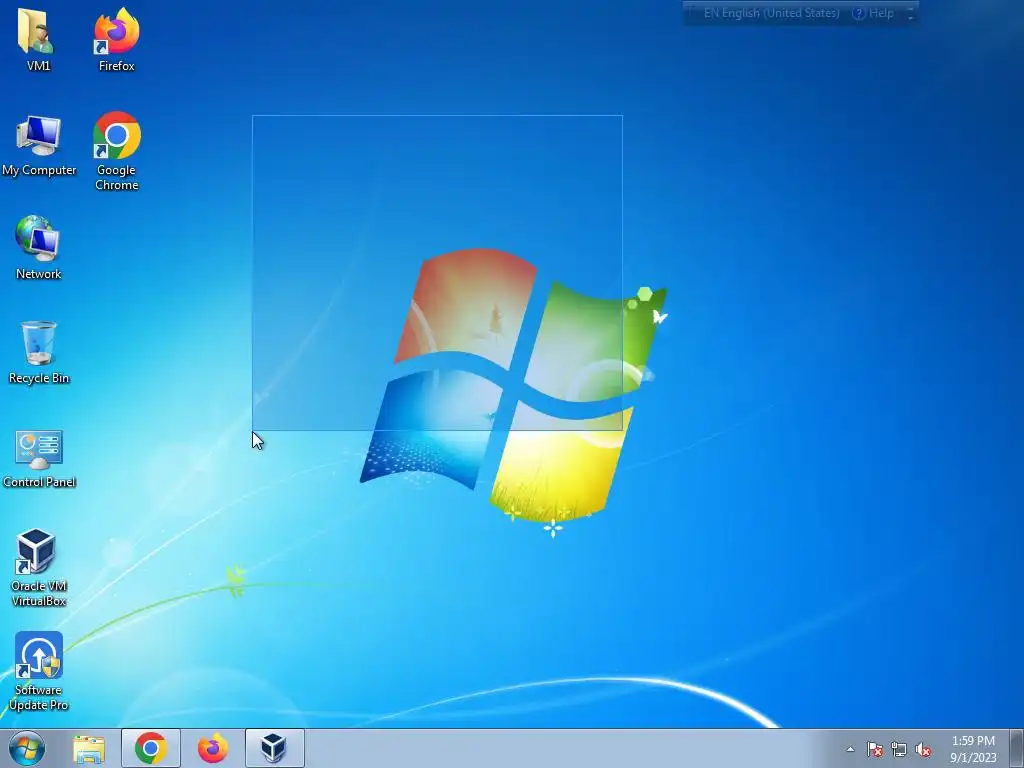Click the language bar Help button

(873, 13)
